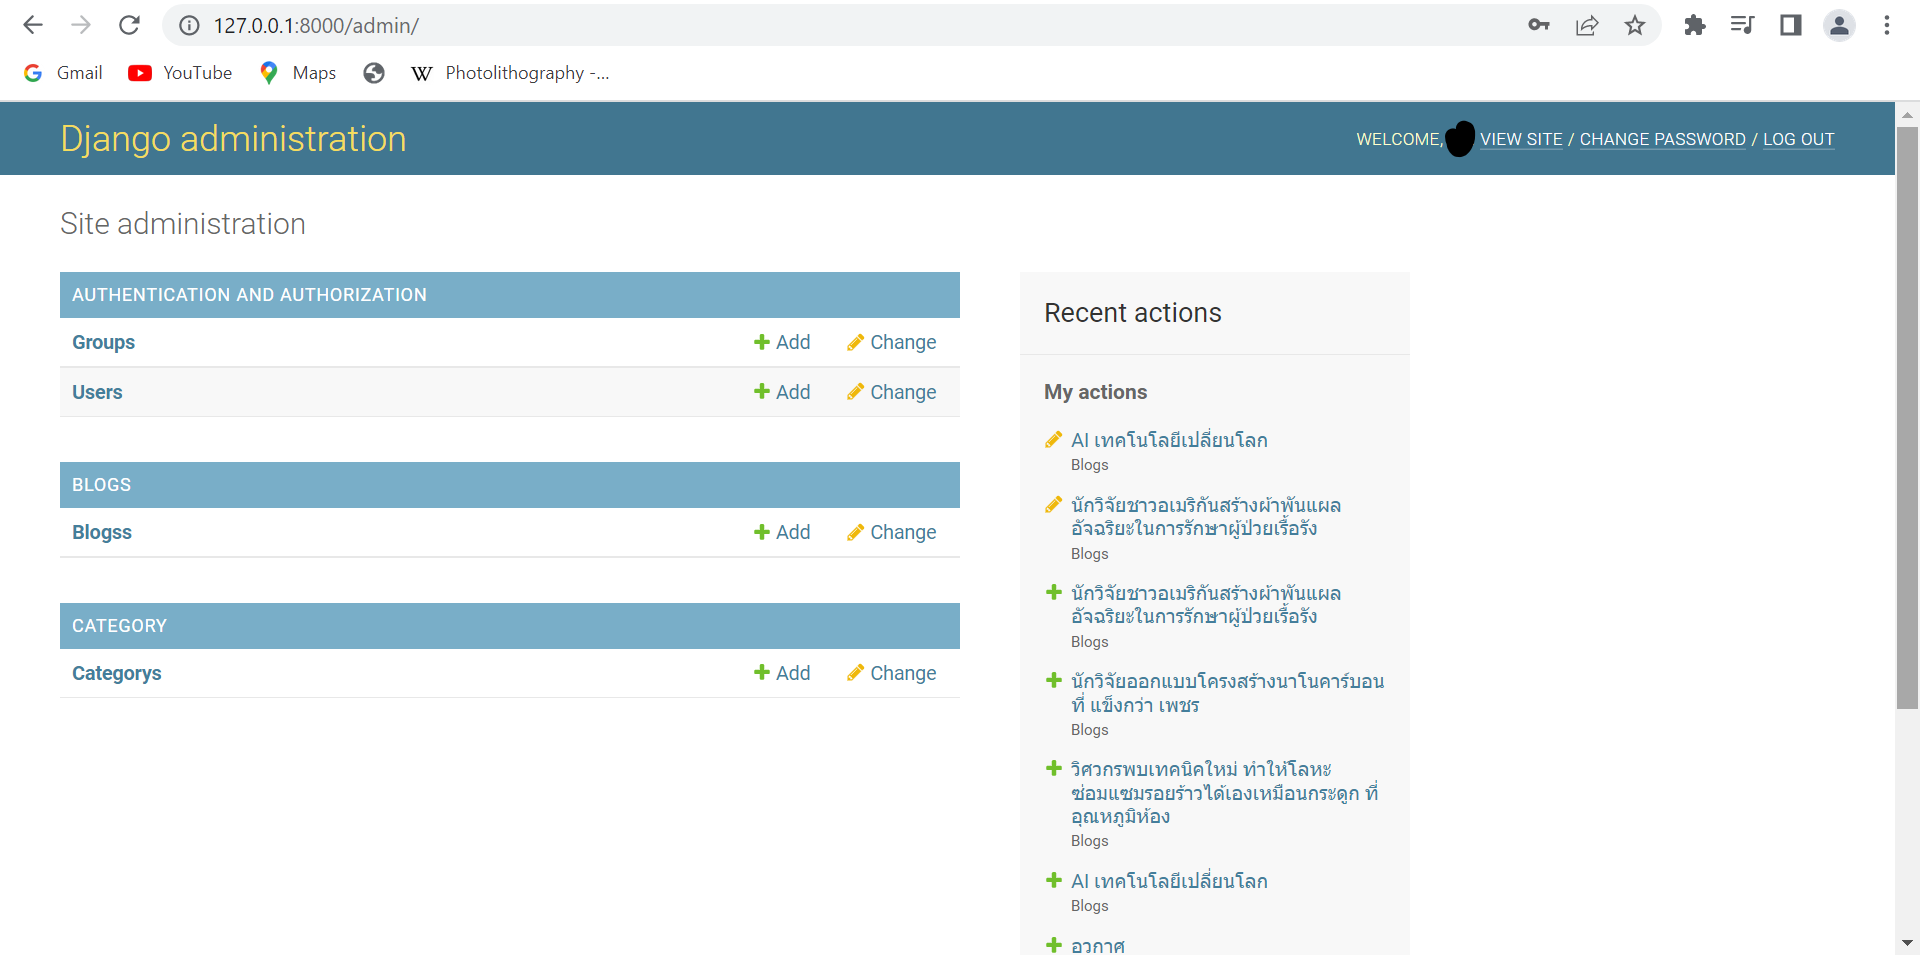This screenshot has height=955, width=1920.
Task: Open the saved passwords key icon
Action: pyautogui.click(x=1539, y=25)
